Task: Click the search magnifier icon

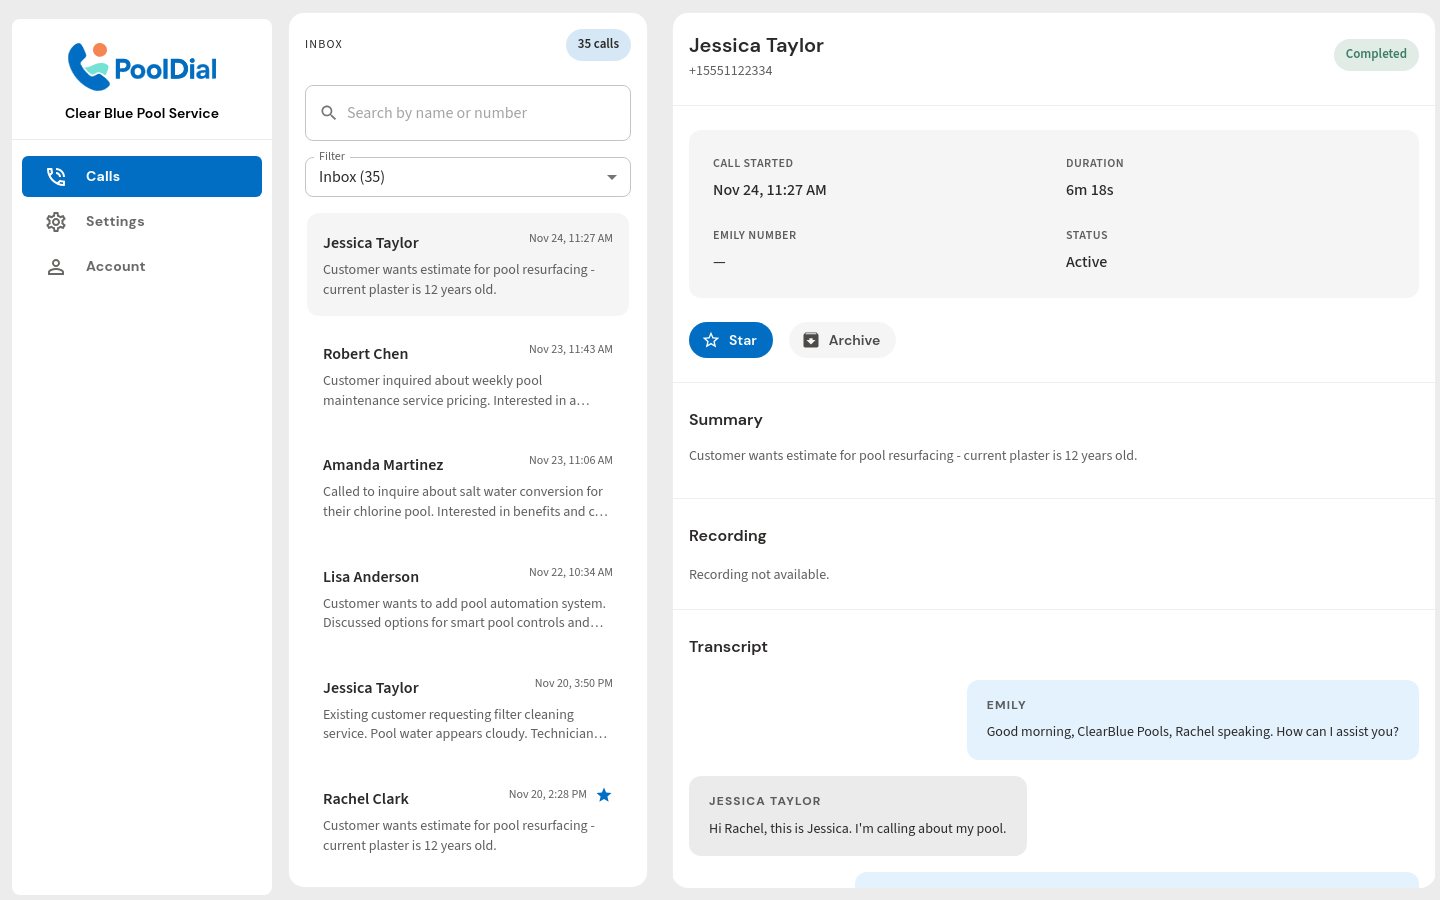Action: point(329,112)
